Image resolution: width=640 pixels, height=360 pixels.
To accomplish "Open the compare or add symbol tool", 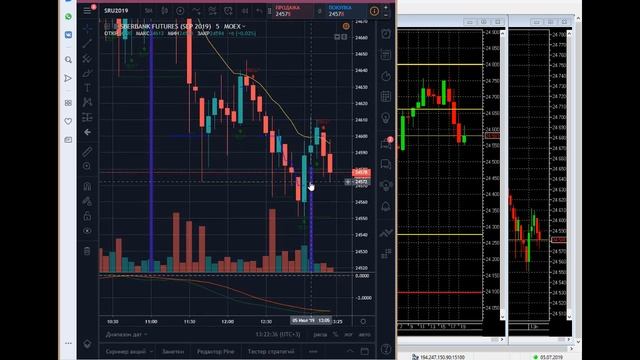I will [180, 11].
